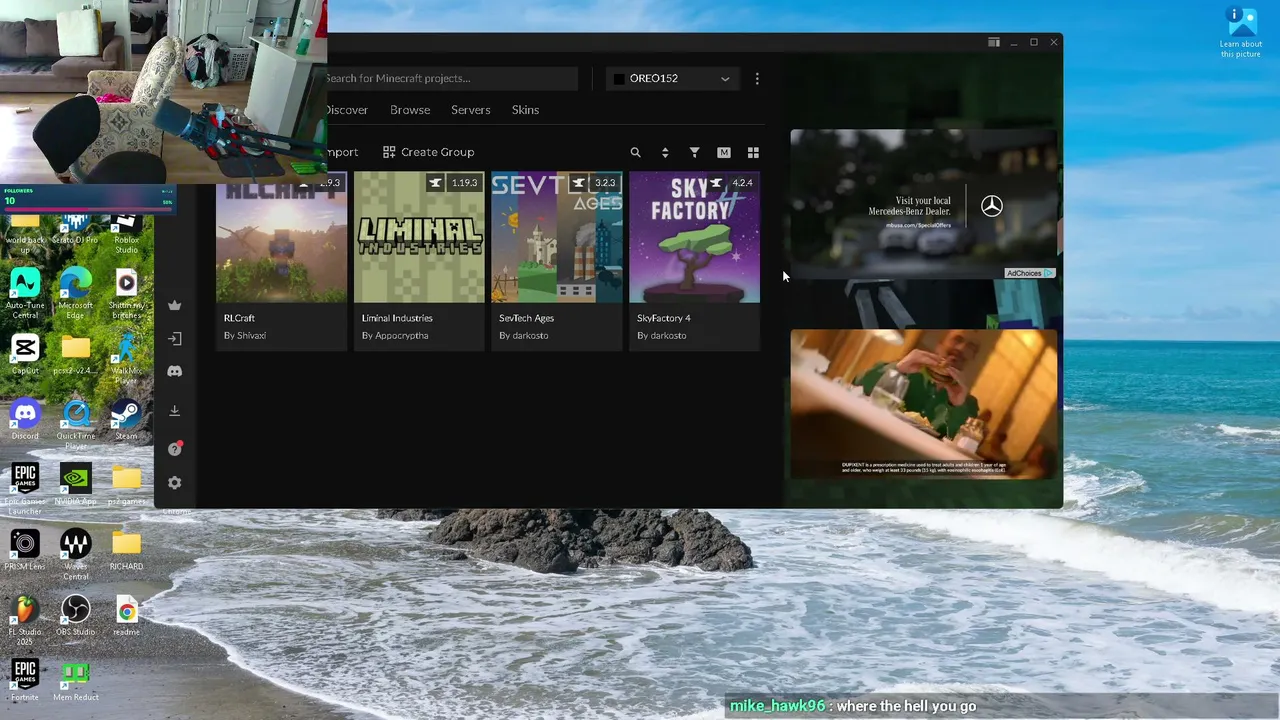1280x720 pixels.
Task: Open OBS Studio desktop shortcut
Action: (76, 615)
